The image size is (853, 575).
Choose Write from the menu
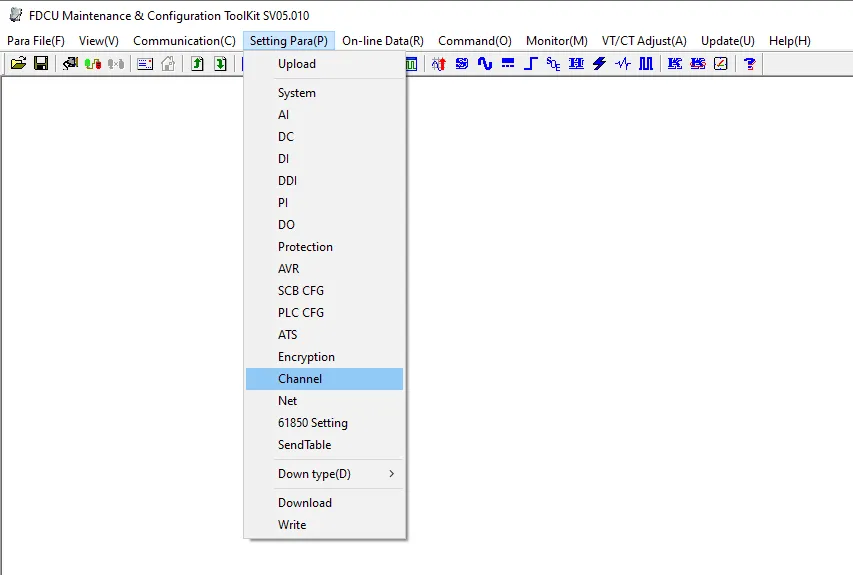point(324,525)
